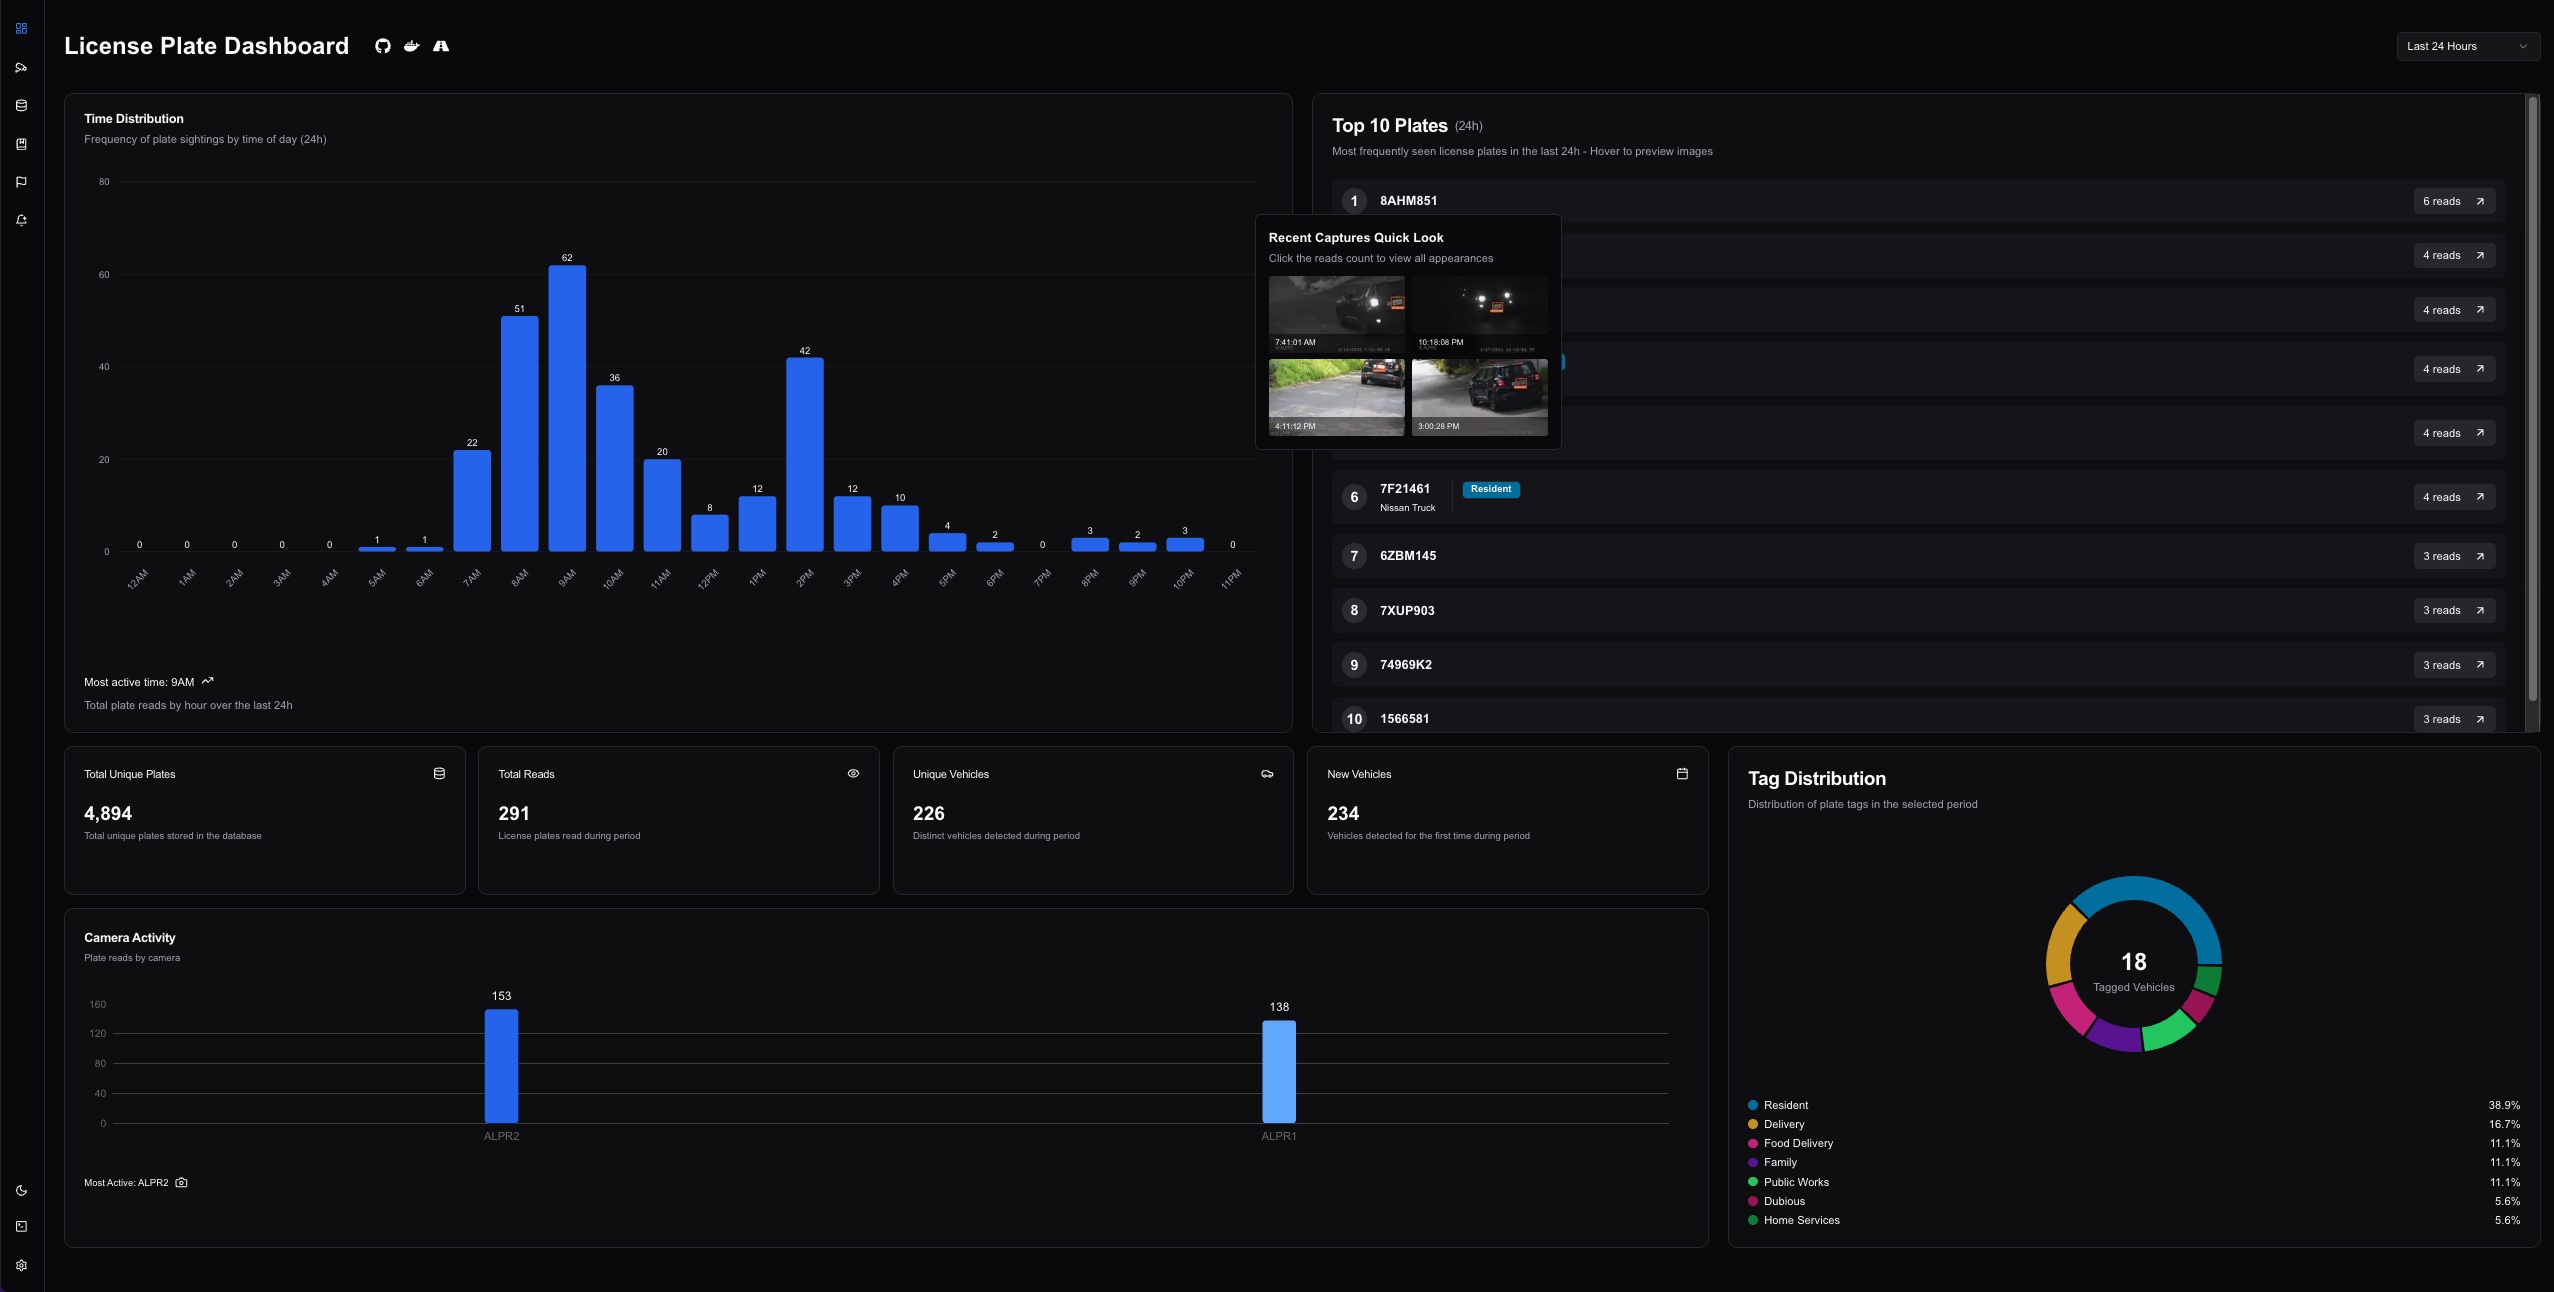Click the GitHub icon beside dashboard title
Image resolution: width=2554 pixels, height=1292 pixels.
pos(382,46)
